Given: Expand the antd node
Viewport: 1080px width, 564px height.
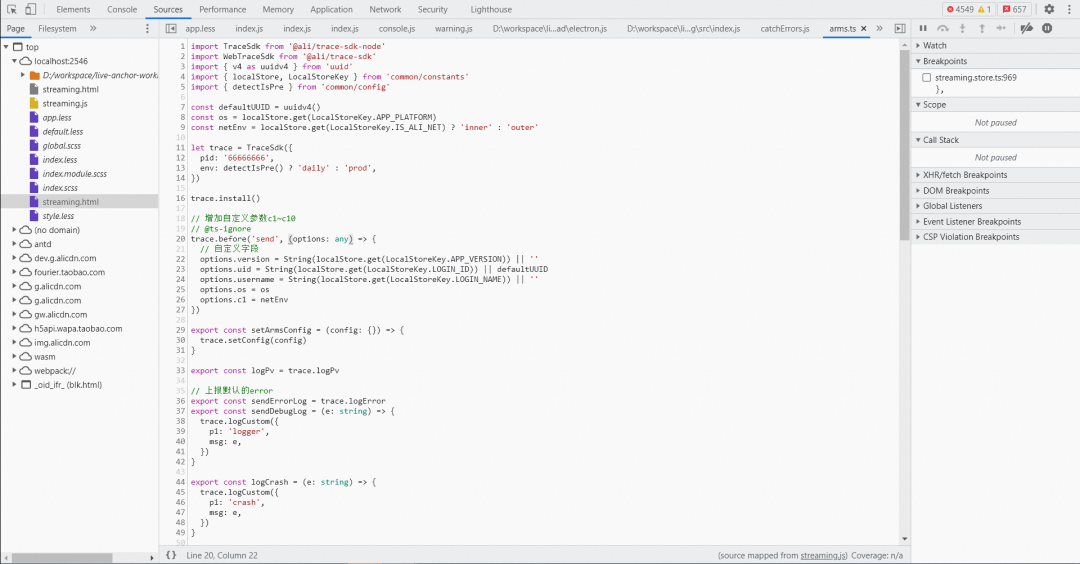Looking at the screenshot, I should (x=14, y=244).
